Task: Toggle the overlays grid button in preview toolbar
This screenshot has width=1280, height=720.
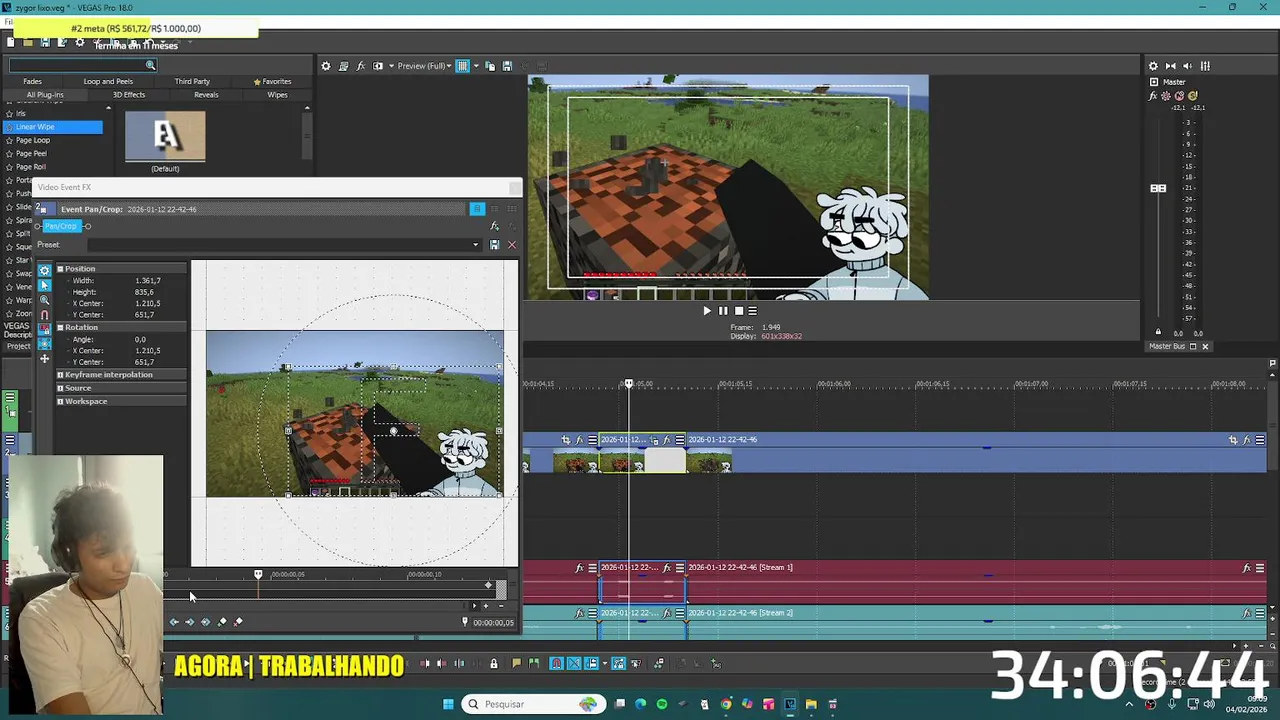Action: 462,66
